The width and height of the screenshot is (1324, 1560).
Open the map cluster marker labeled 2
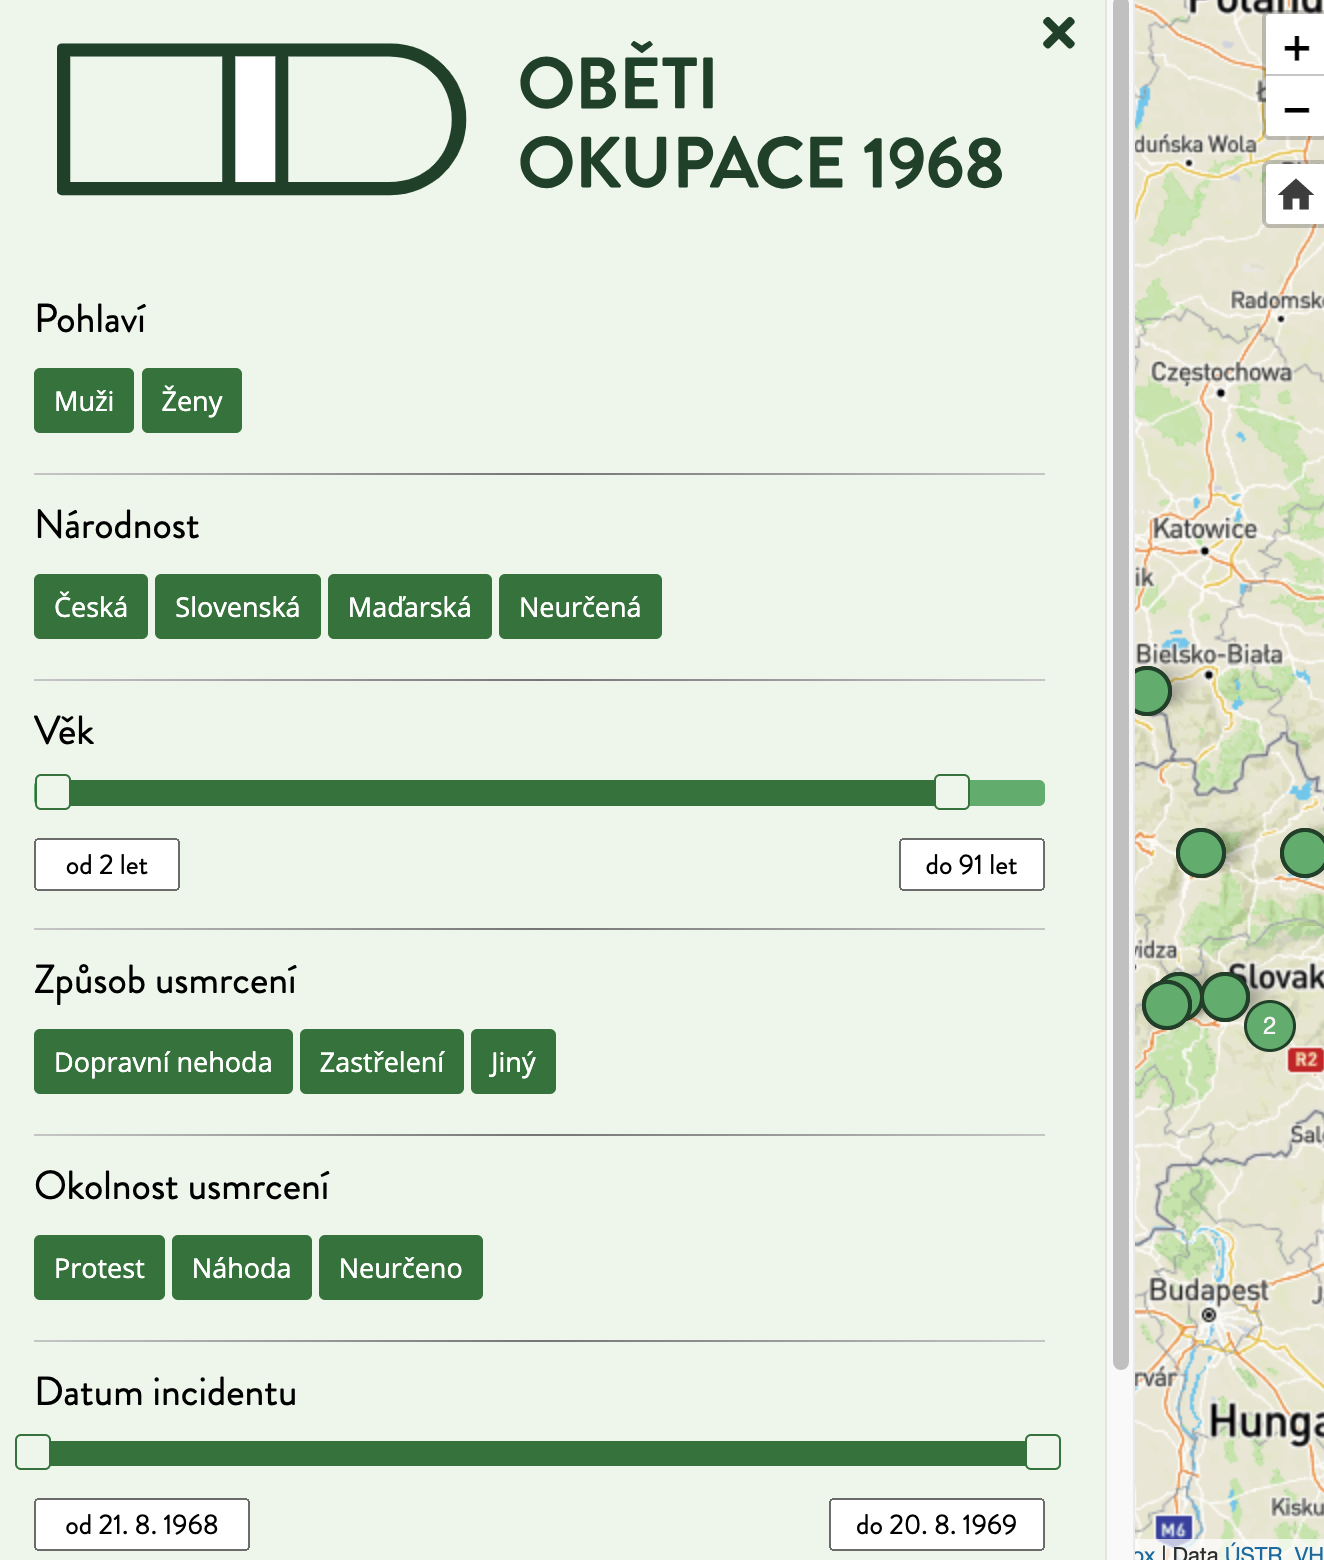(x=1269, y=1025)
